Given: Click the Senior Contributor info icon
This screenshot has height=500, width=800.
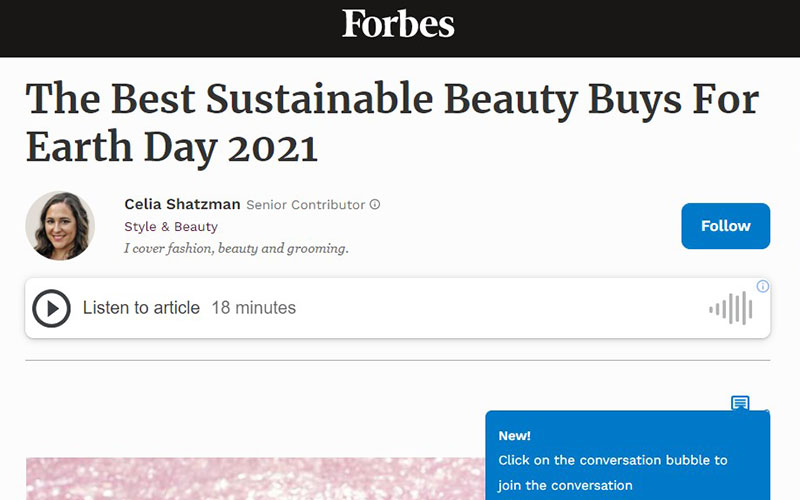Looking at the screenshot, I should pyautogui.click(x=375, y=205).
